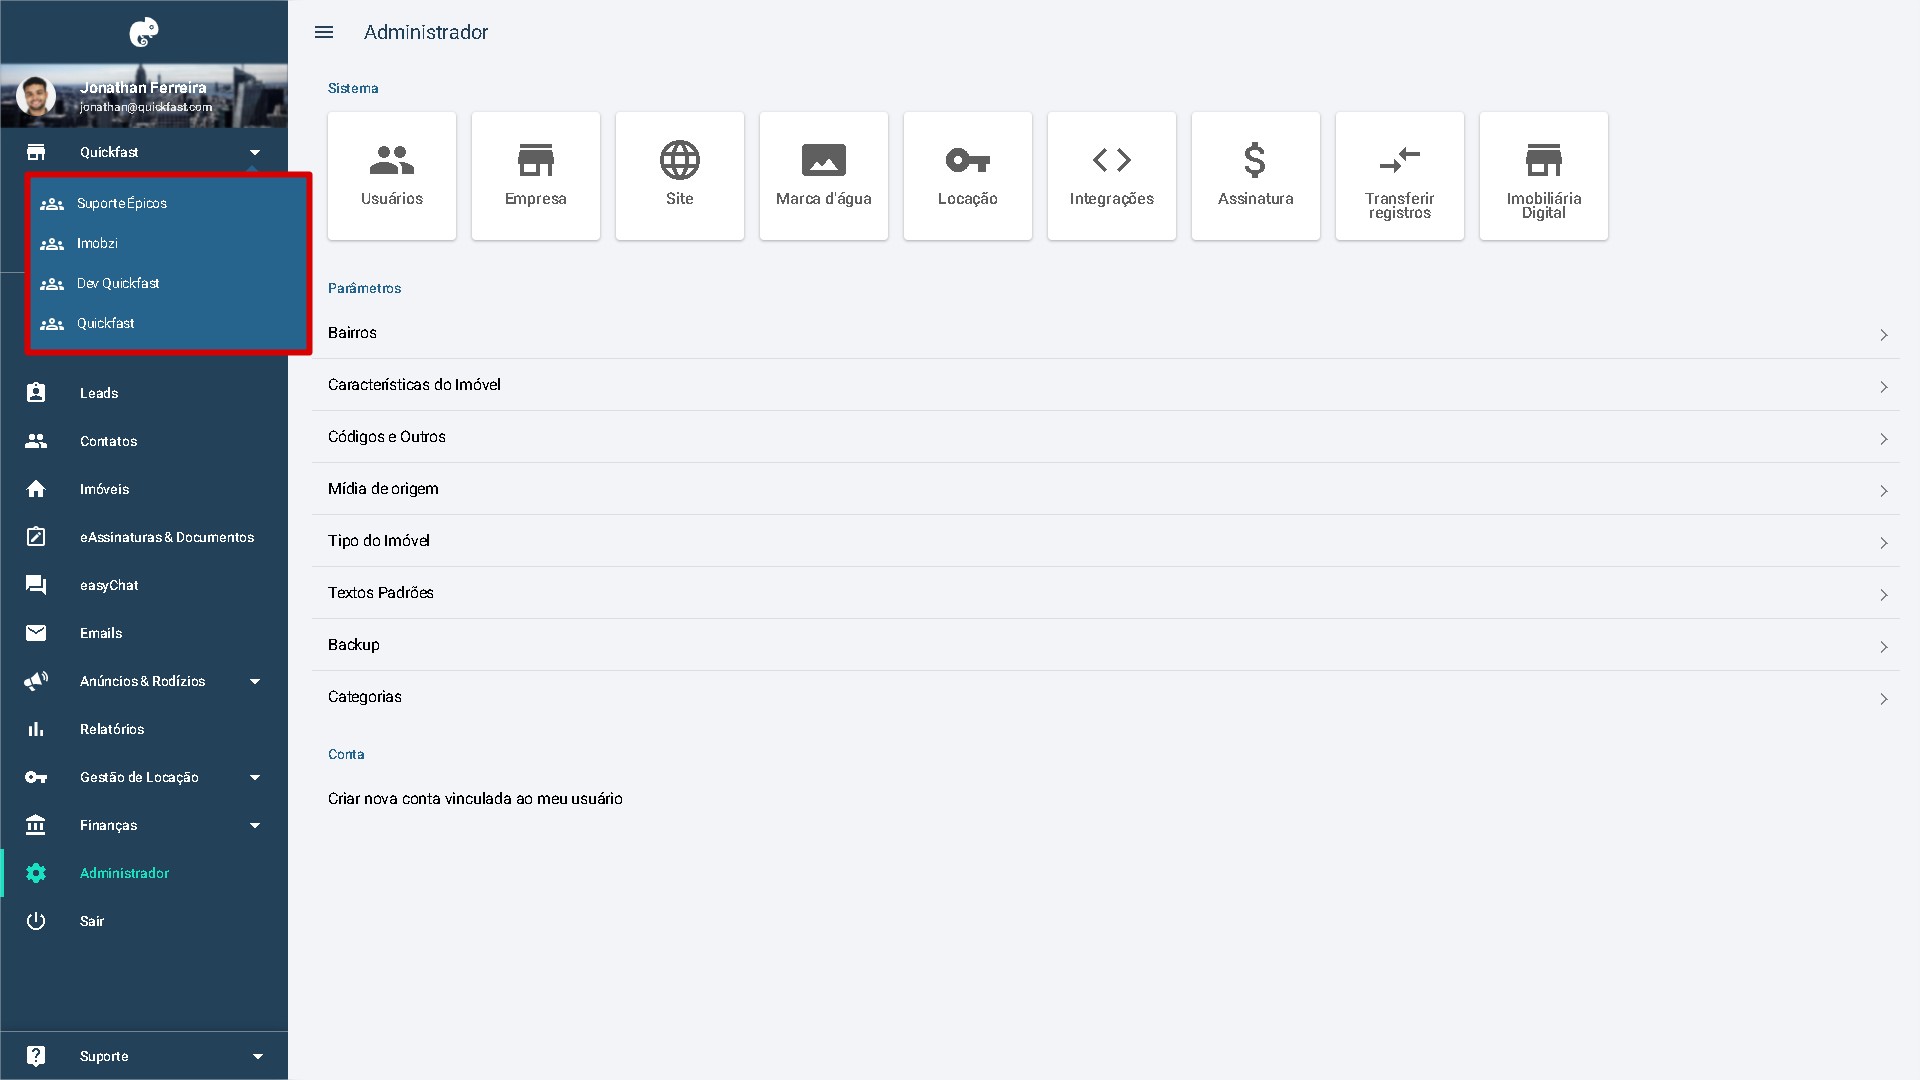
Task: Expand the Finanças submenu arrow
Action: click(255, 825)
